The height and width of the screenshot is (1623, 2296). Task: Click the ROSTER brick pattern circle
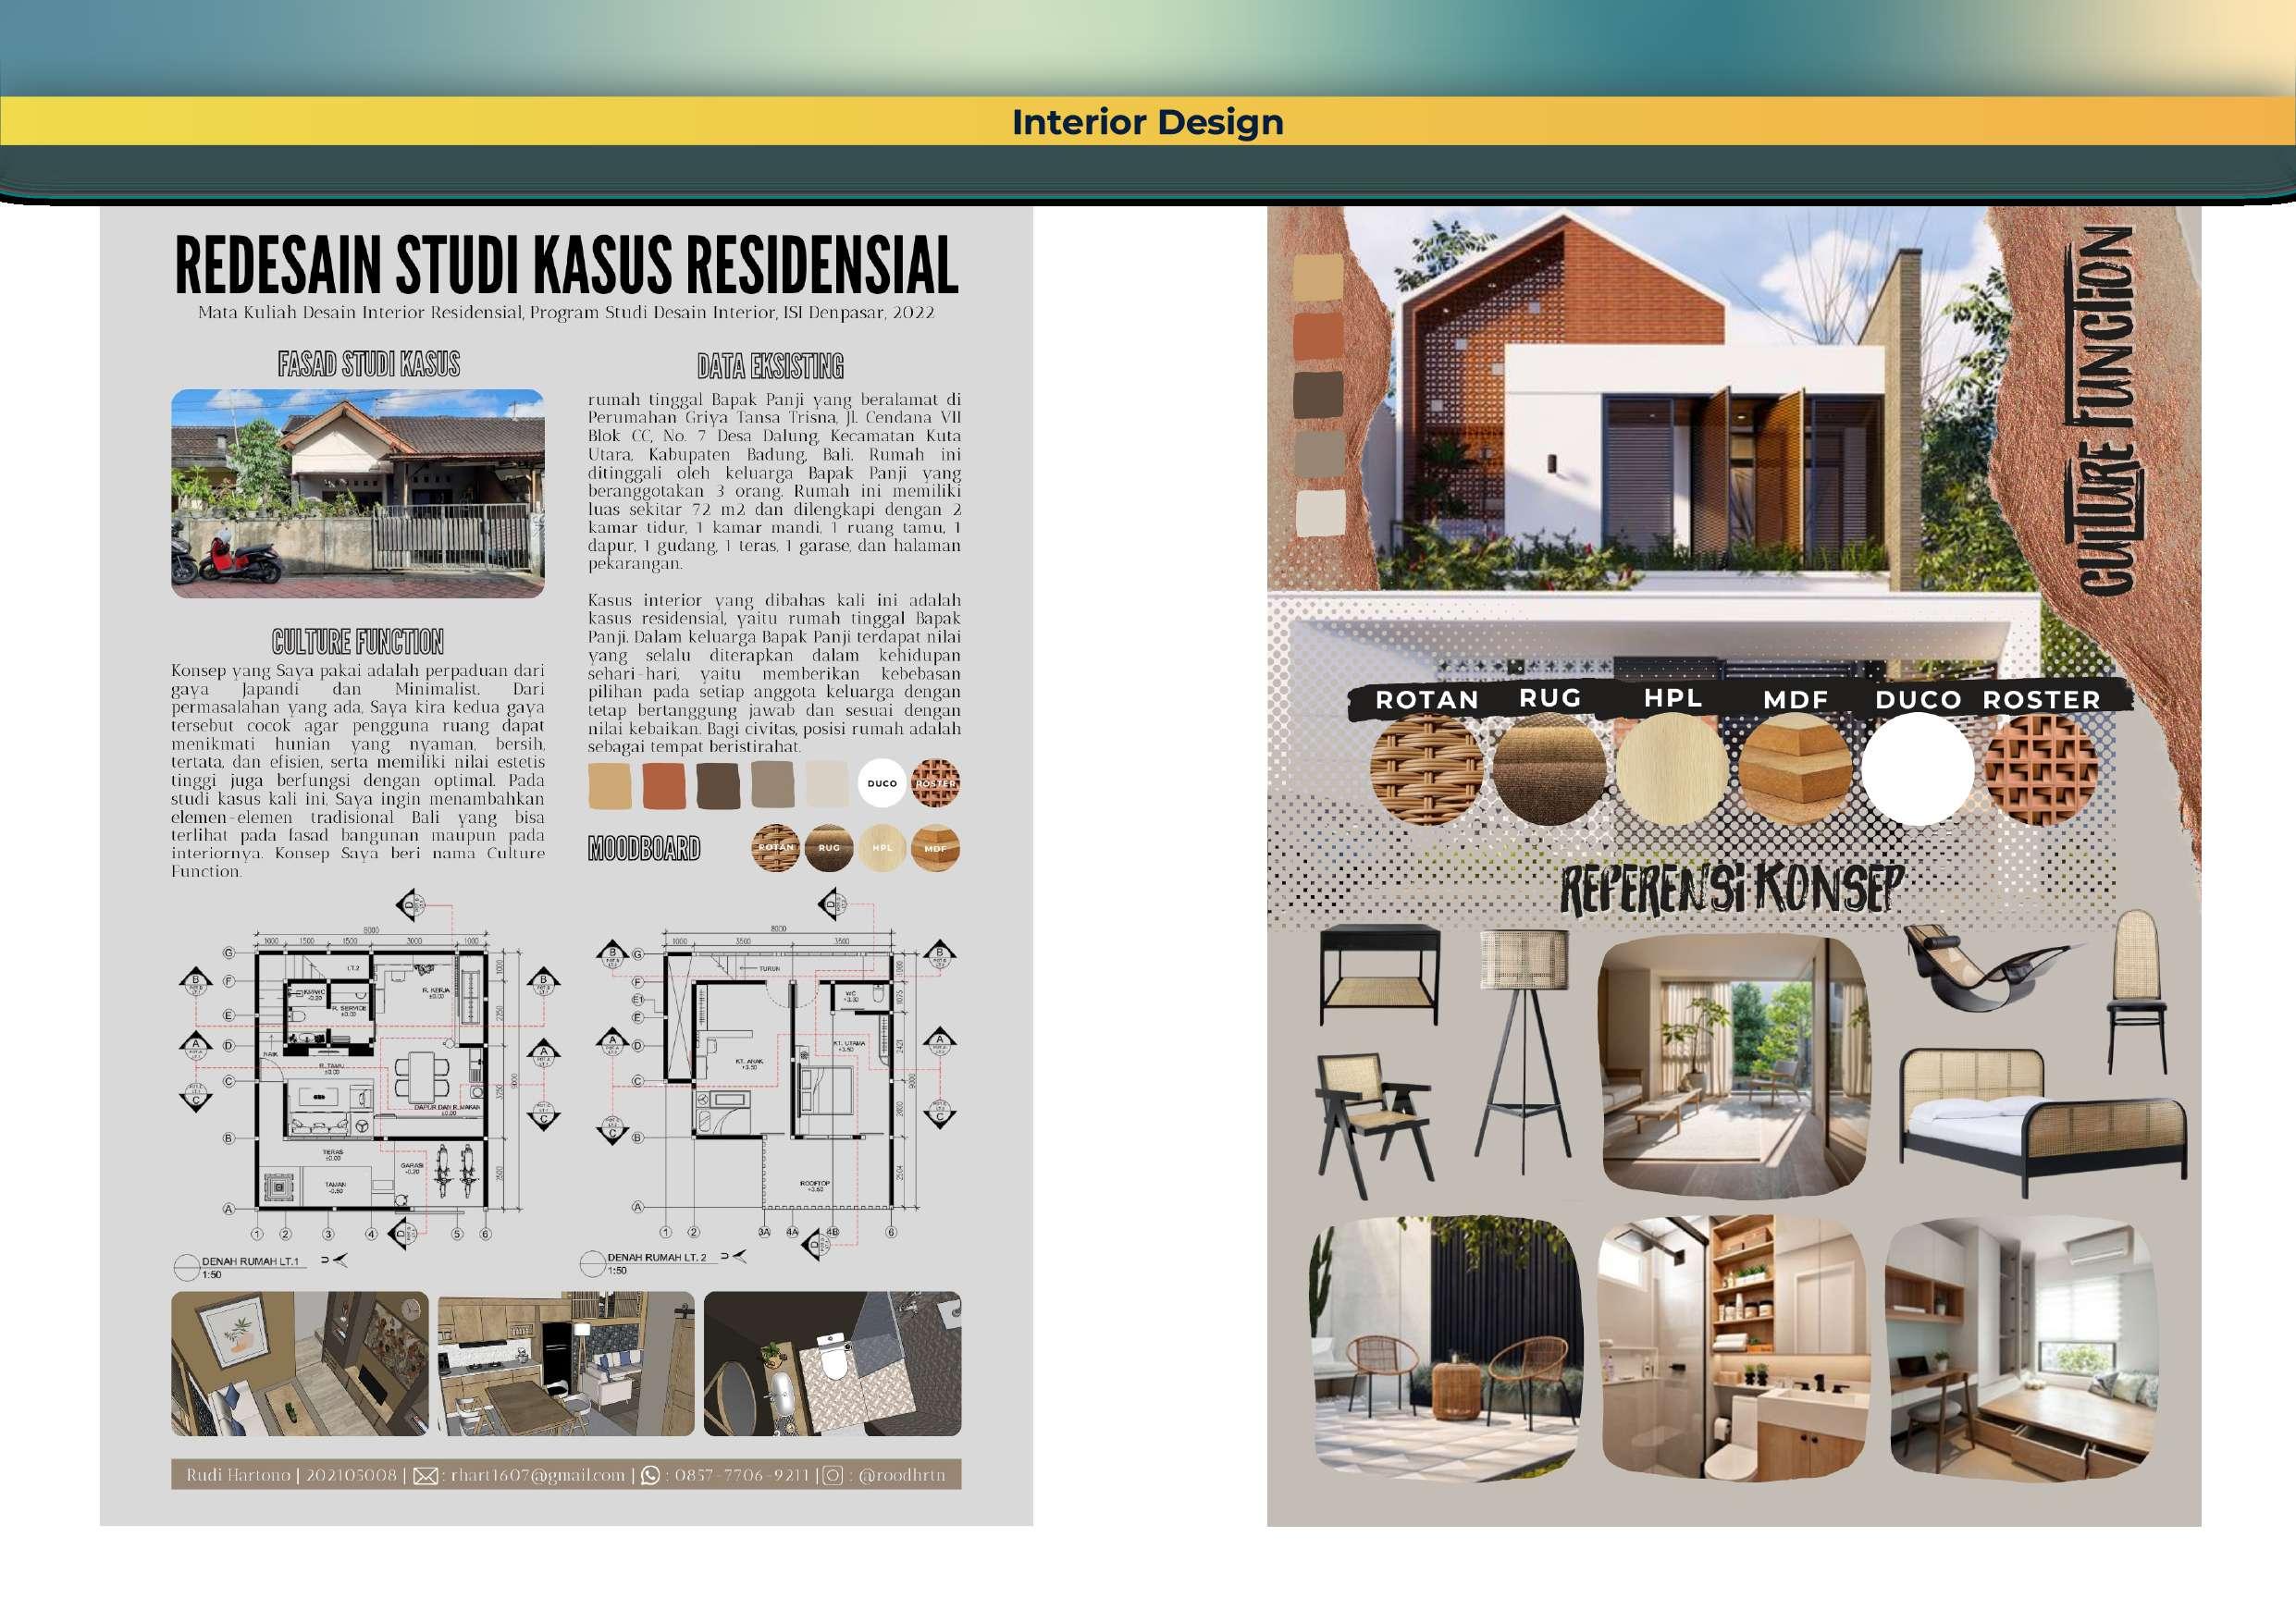(2041, 769)
